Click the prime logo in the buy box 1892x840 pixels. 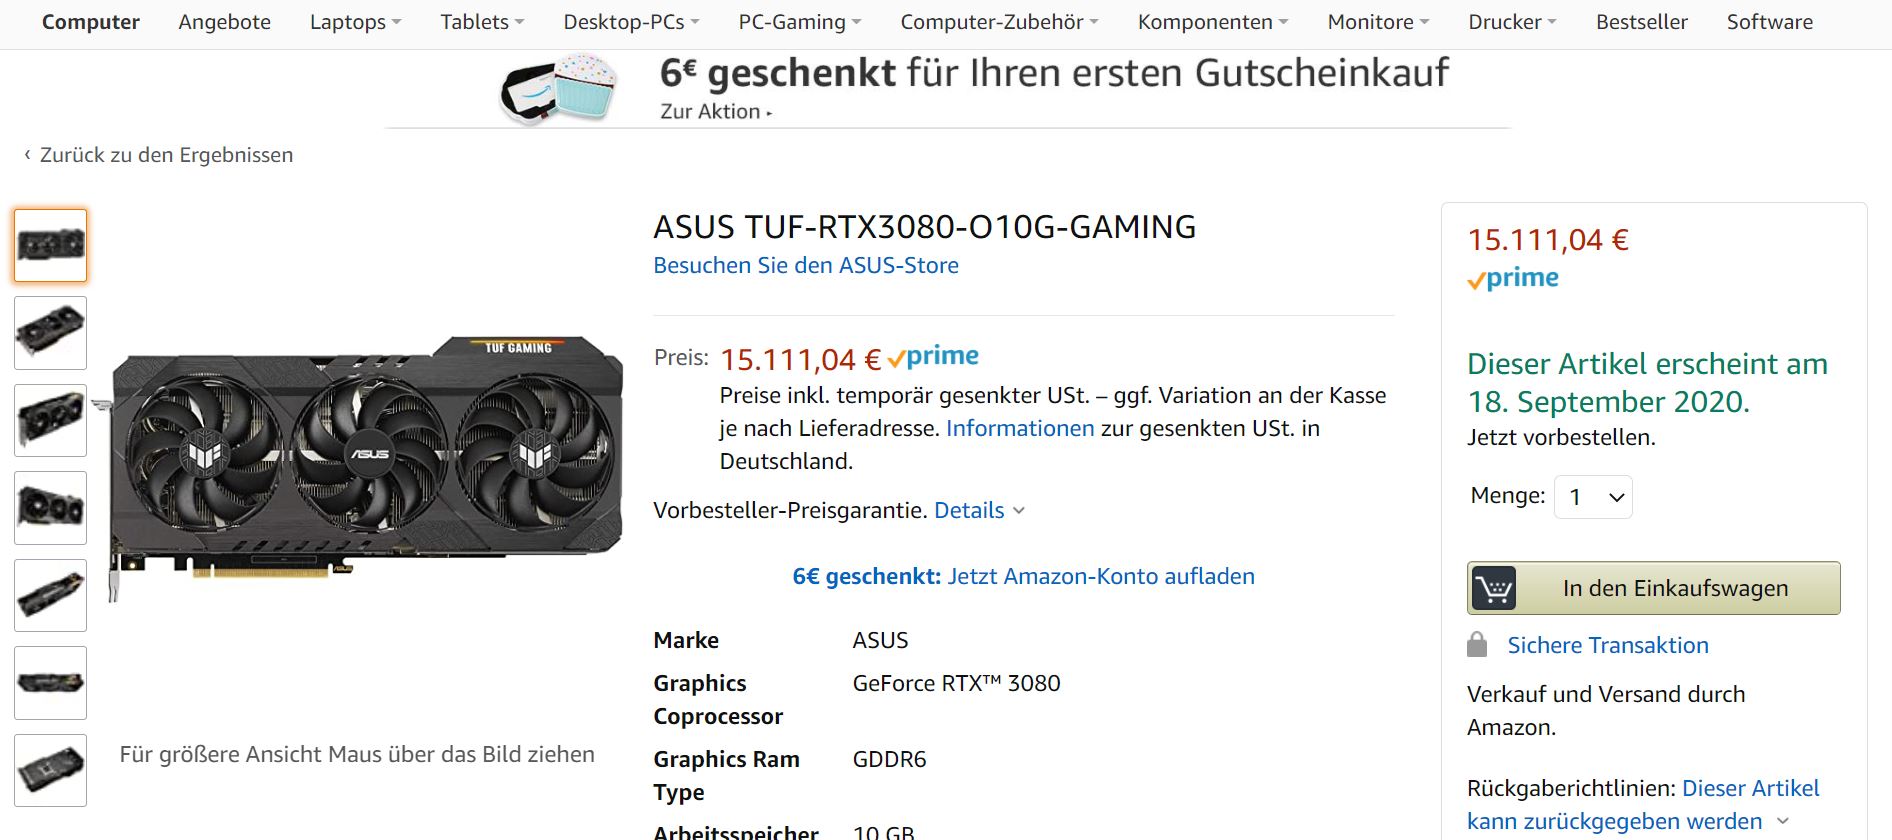point(1513,279)
